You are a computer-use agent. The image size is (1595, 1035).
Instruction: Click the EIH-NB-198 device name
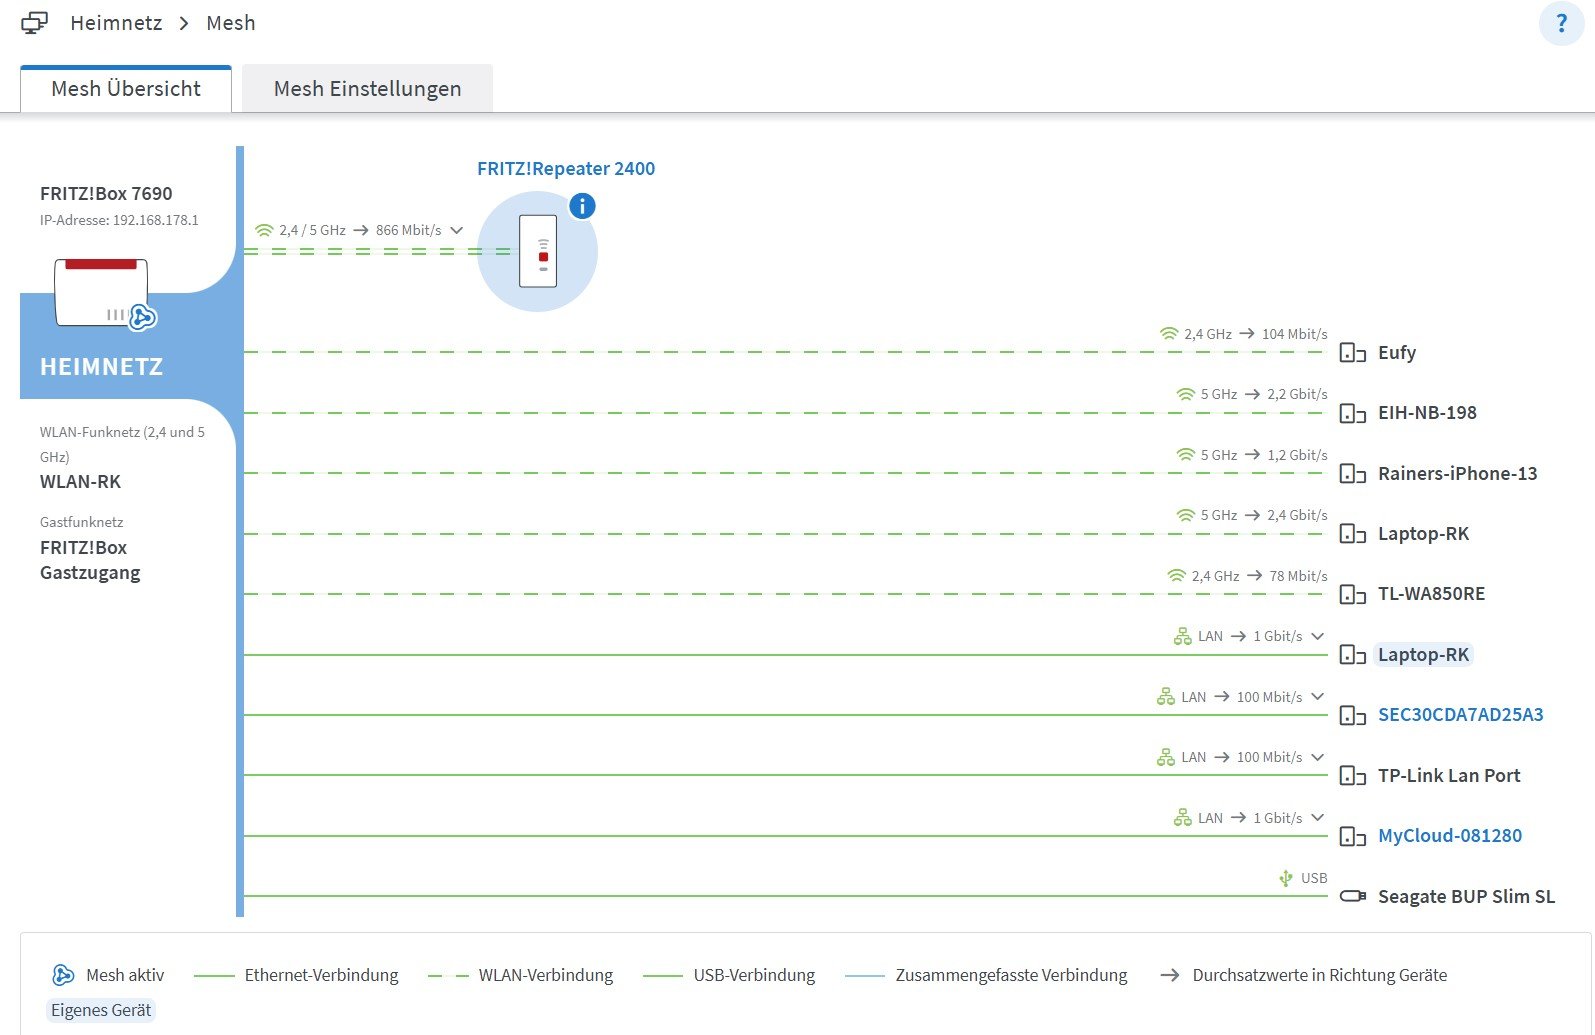(x=1427, y=413)
